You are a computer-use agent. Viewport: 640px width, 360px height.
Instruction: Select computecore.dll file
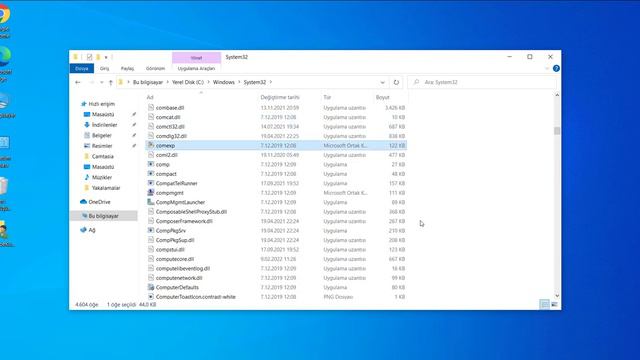[x=175, y=259]
